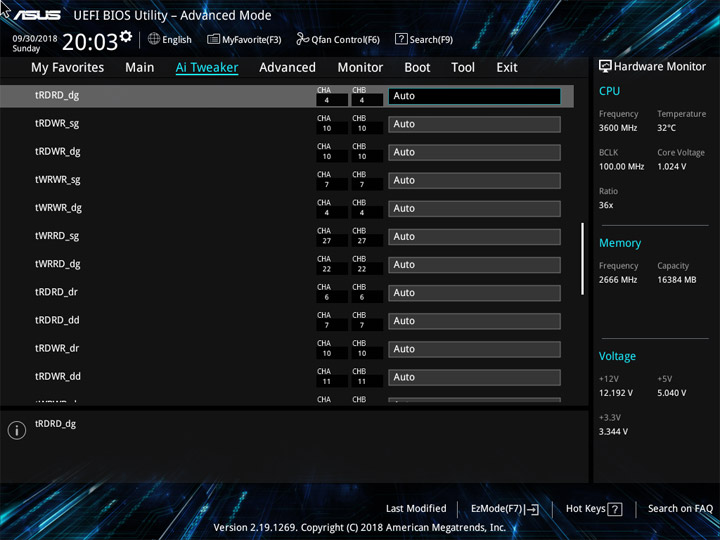Select the tRDRD_dd setting label
Viewport: 720px width, 540px height.
pyautogui.click(x=57, y=320)
